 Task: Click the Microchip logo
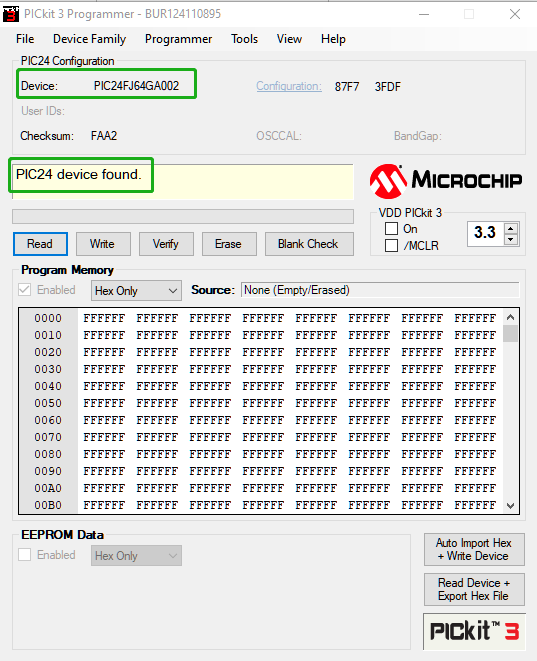pos(446,181)
